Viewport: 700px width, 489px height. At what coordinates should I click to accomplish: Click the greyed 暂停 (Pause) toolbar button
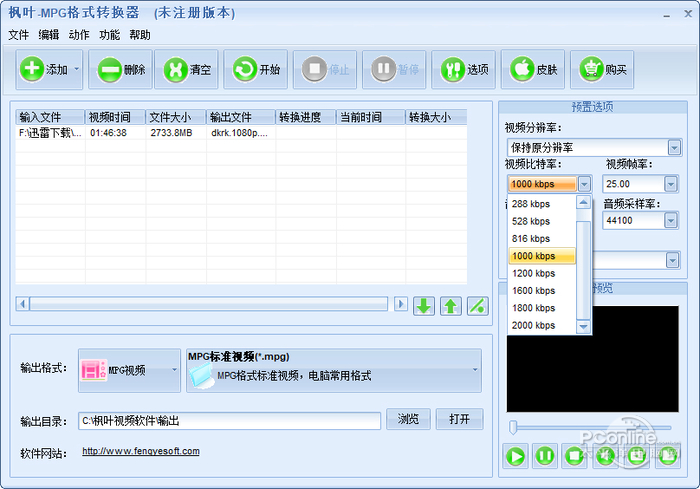pos(394,69)
